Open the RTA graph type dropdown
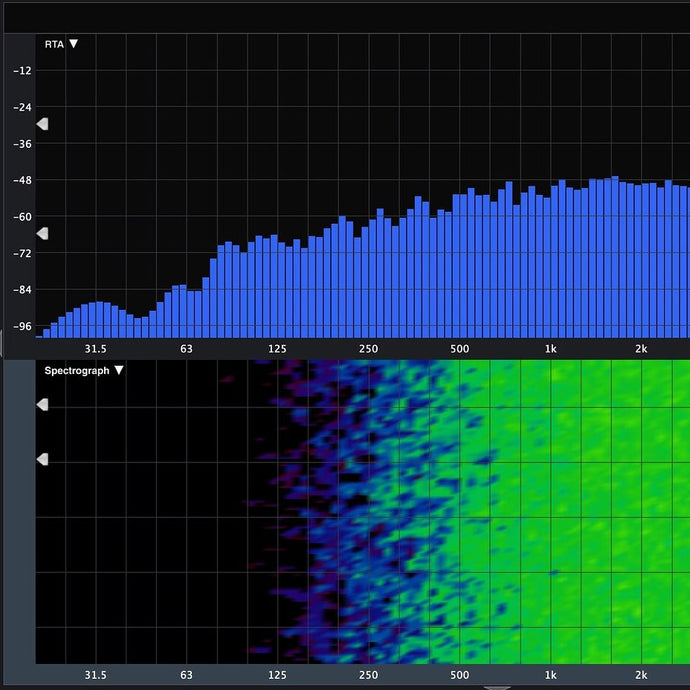690x690 pixels. (x=73, y=44)
